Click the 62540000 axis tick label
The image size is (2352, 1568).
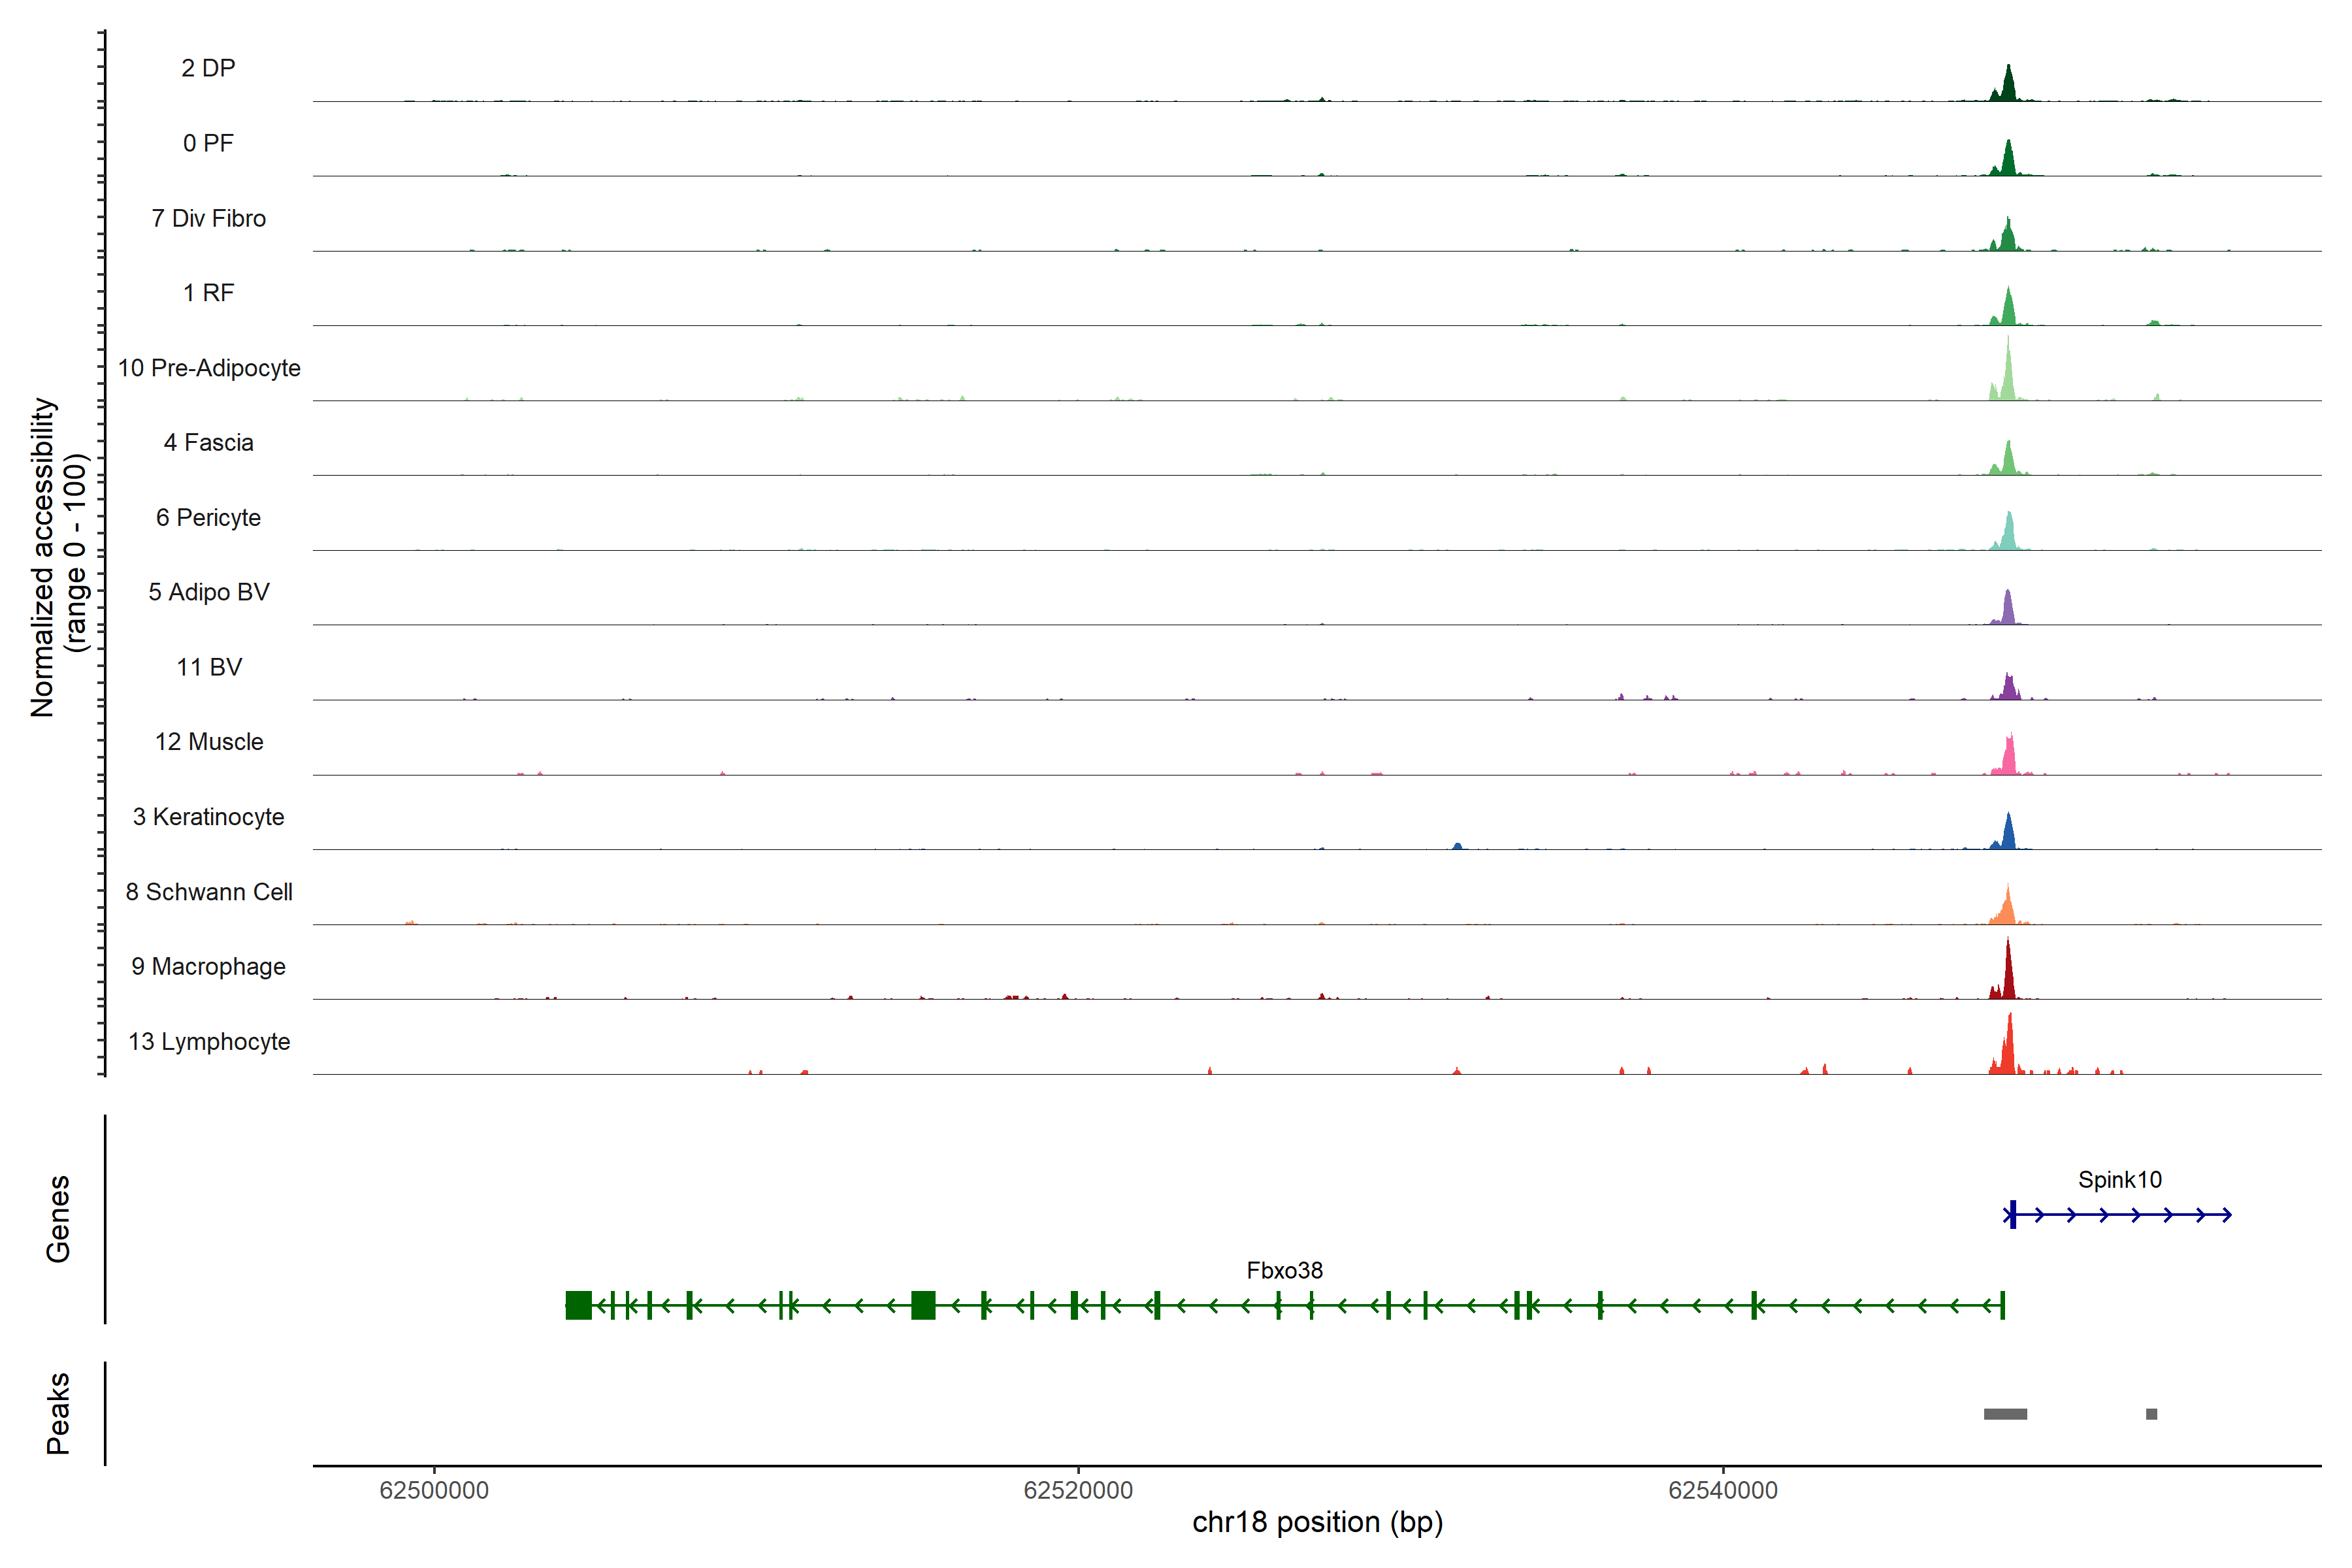(x=1723, y=1490)
